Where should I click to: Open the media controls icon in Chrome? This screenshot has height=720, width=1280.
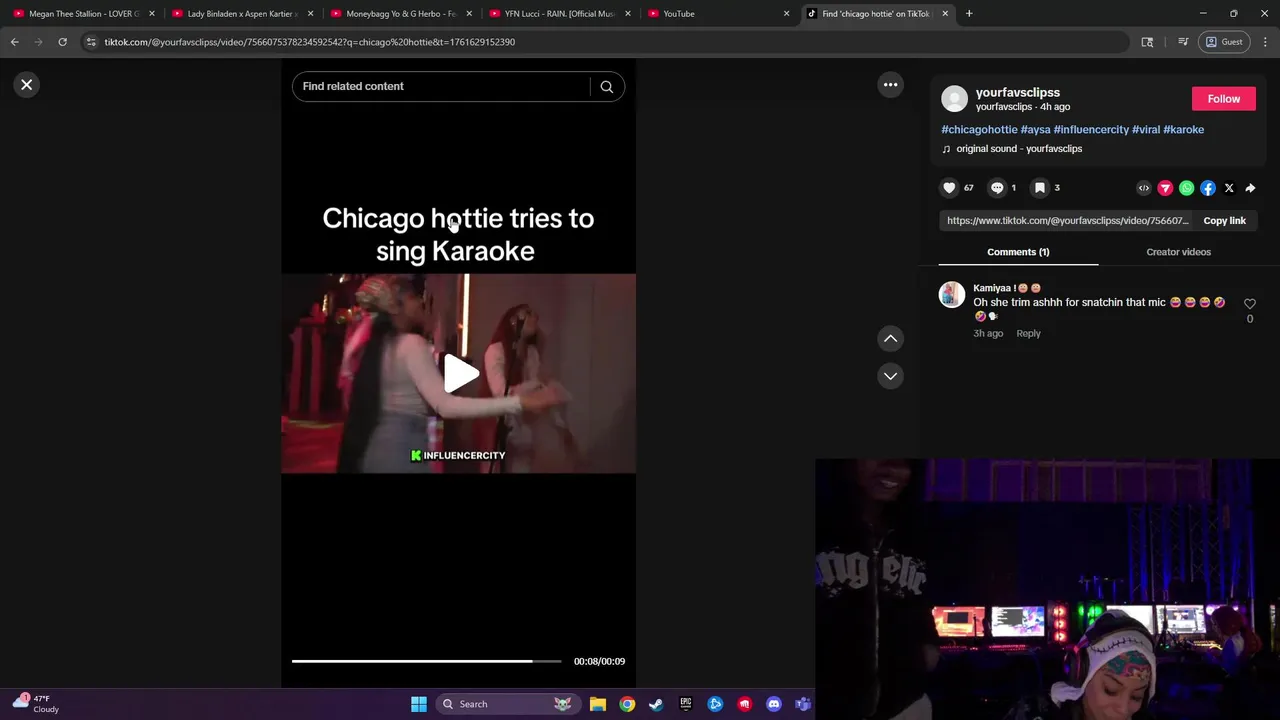point(1183,42)
